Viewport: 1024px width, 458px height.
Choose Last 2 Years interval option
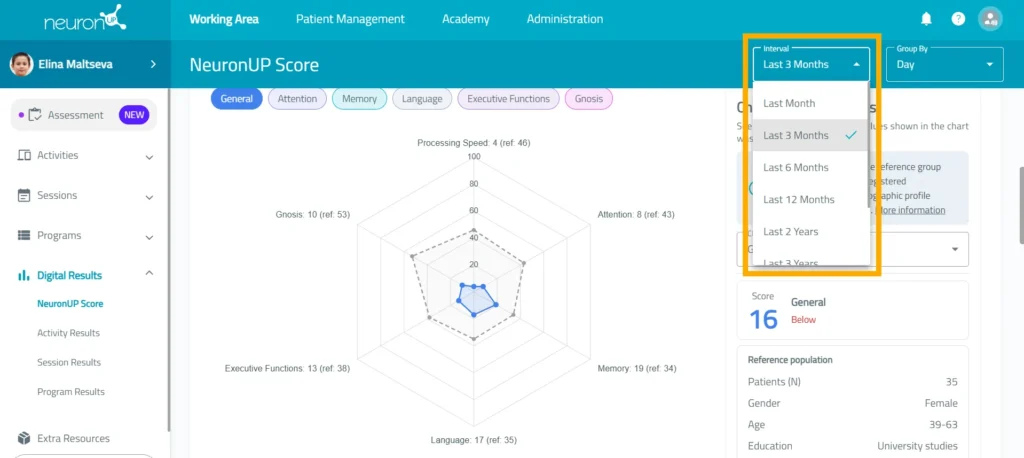point(811,231)
